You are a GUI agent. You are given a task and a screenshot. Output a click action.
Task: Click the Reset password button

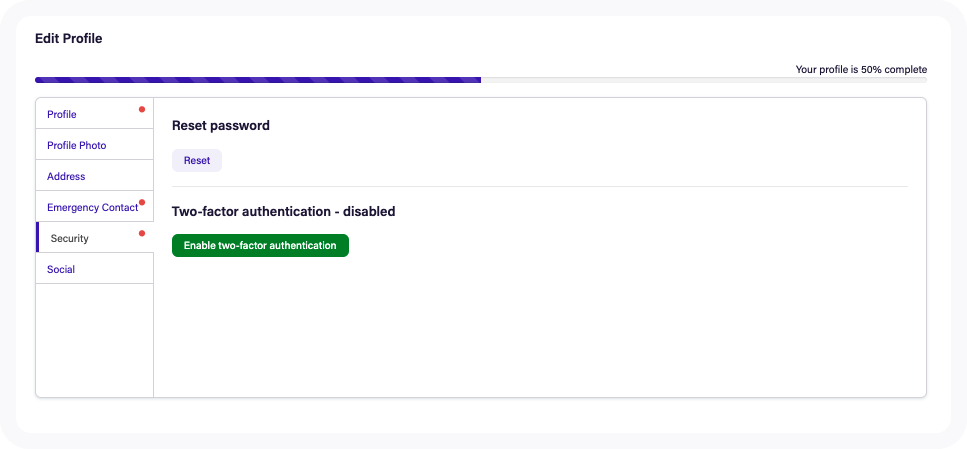pyautogui.click(x=197, y=160)
